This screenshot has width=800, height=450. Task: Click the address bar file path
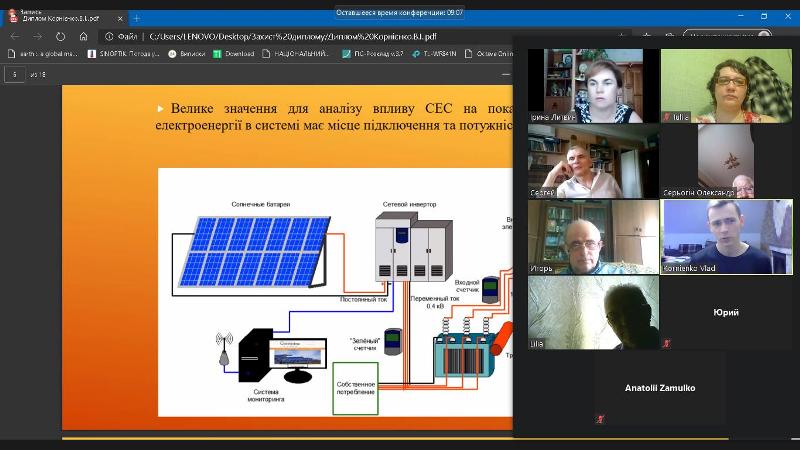pyautogui.click(x=300, y=36)
